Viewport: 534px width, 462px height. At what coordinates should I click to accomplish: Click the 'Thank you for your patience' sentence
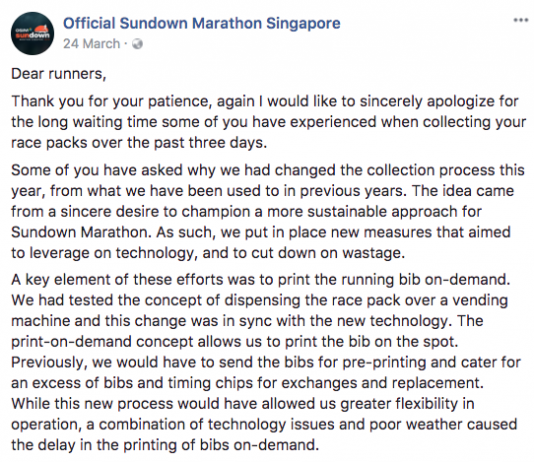click(112, 101)
